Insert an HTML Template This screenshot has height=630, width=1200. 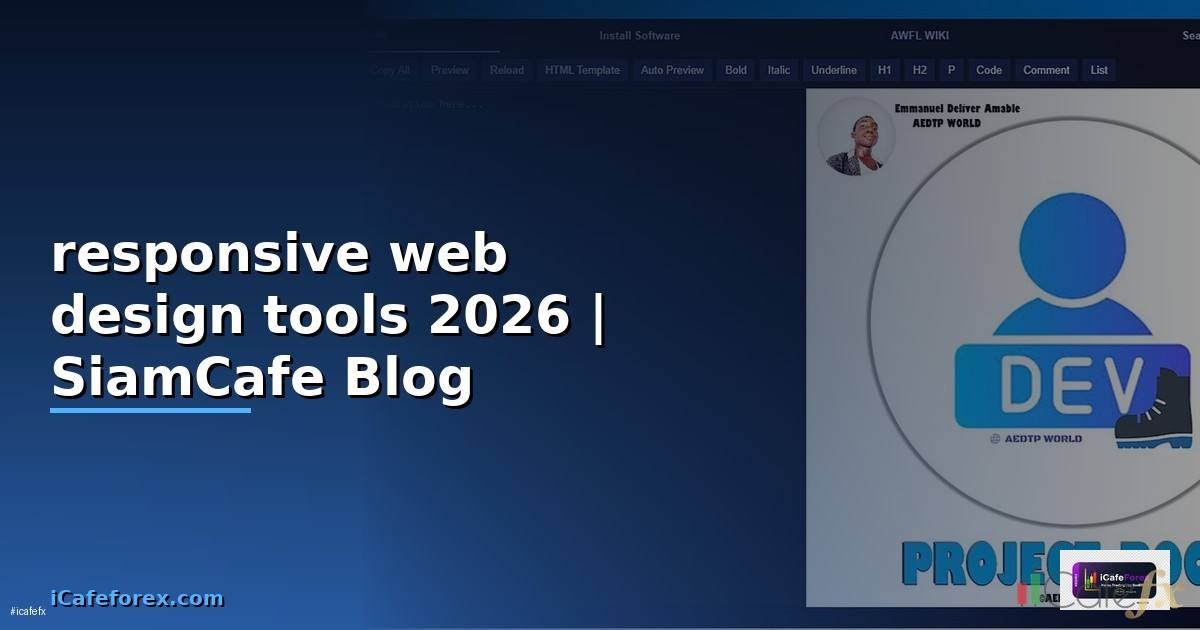coord(582,70)
